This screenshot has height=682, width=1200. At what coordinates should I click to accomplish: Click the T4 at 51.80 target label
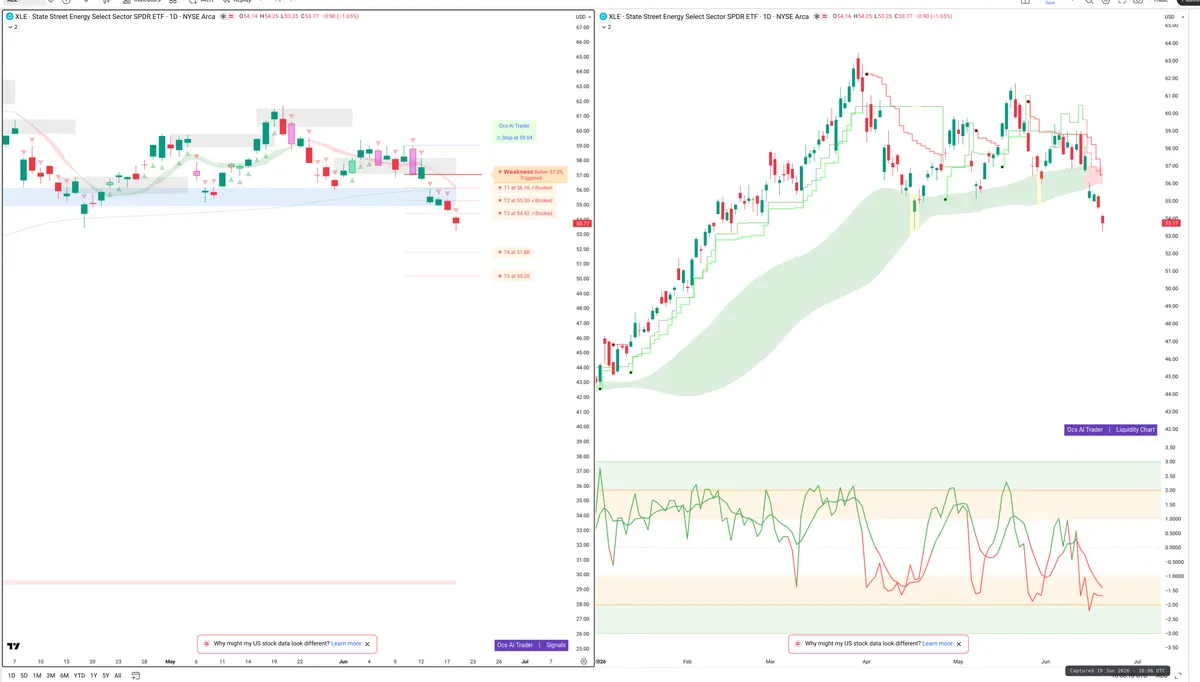pos(515,252)
